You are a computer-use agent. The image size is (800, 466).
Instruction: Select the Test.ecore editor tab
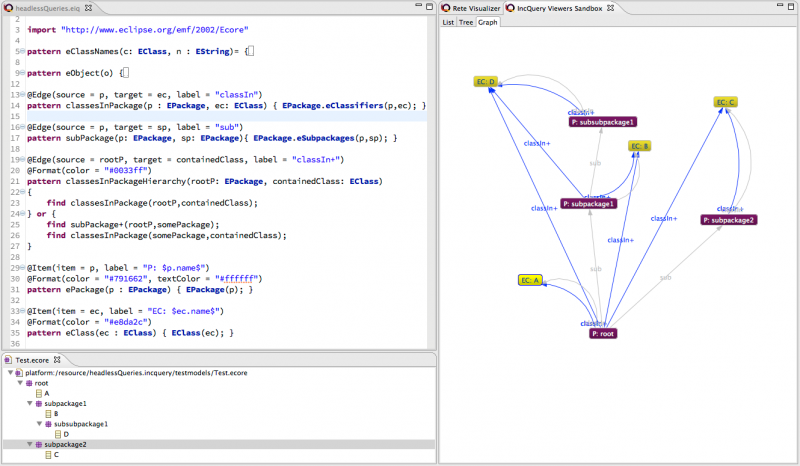point(33,360)
